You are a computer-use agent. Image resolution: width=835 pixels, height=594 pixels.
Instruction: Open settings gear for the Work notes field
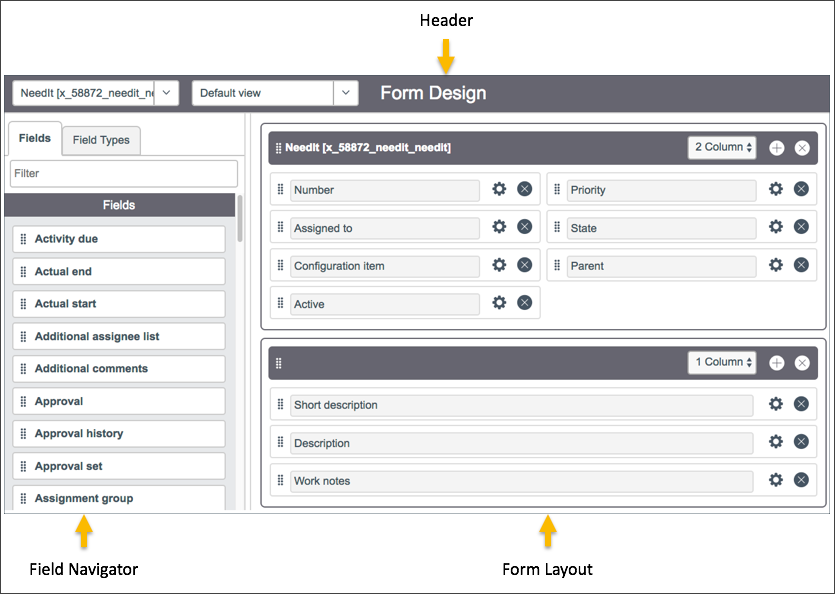(774, 480)
